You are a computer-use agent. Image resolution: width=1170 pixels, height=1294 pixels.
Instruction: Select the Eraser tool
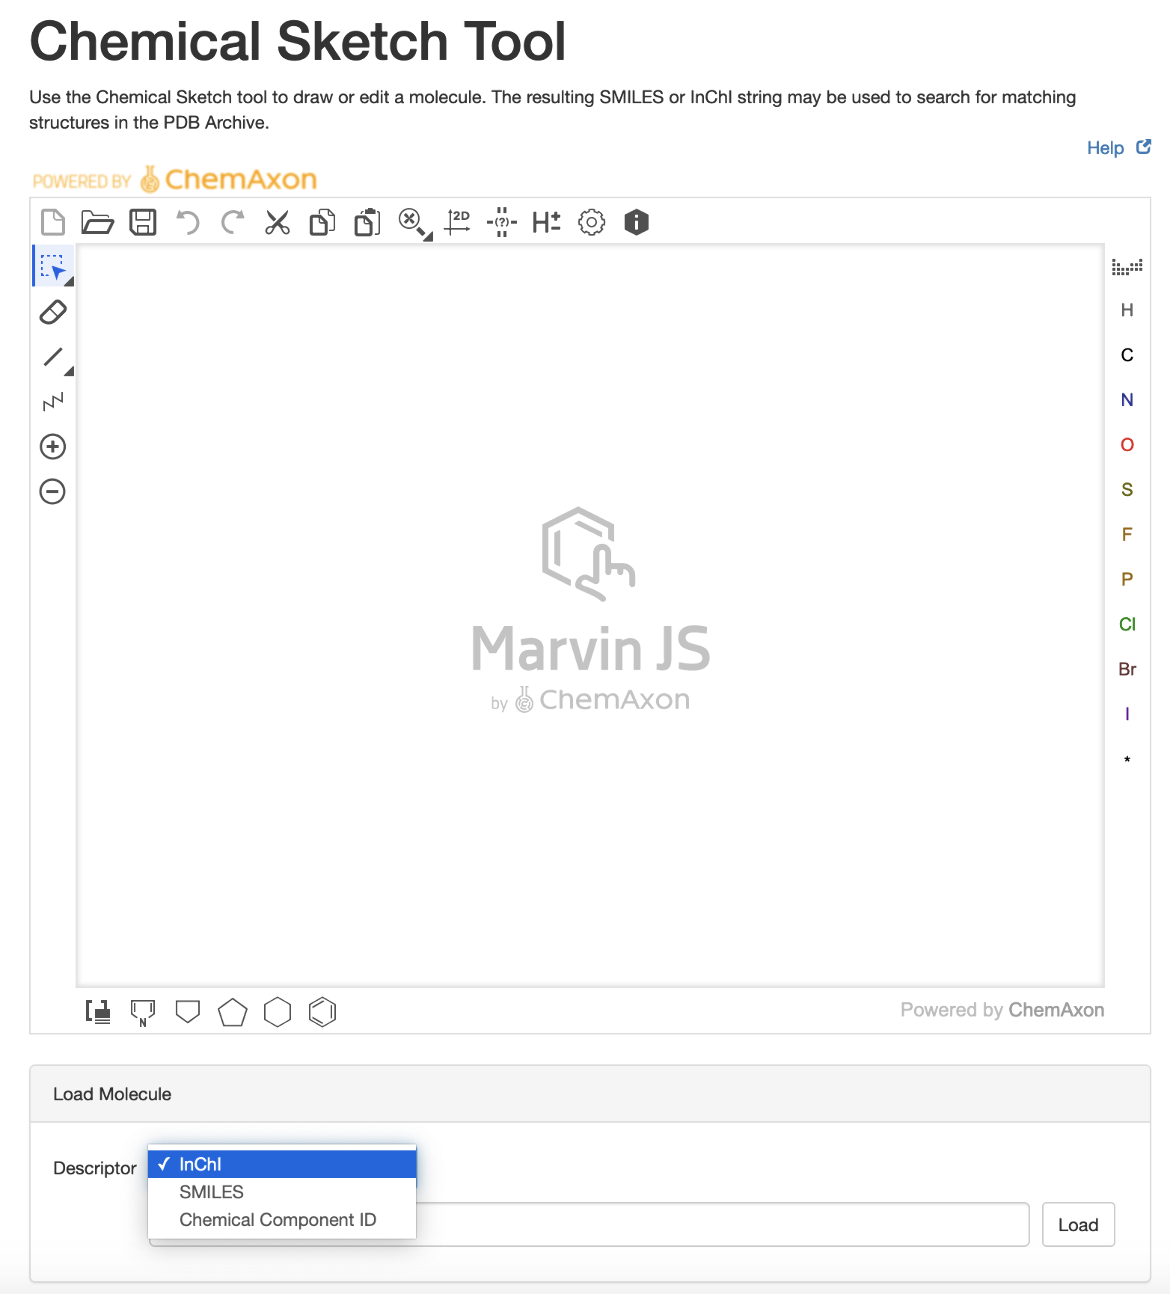53,312
